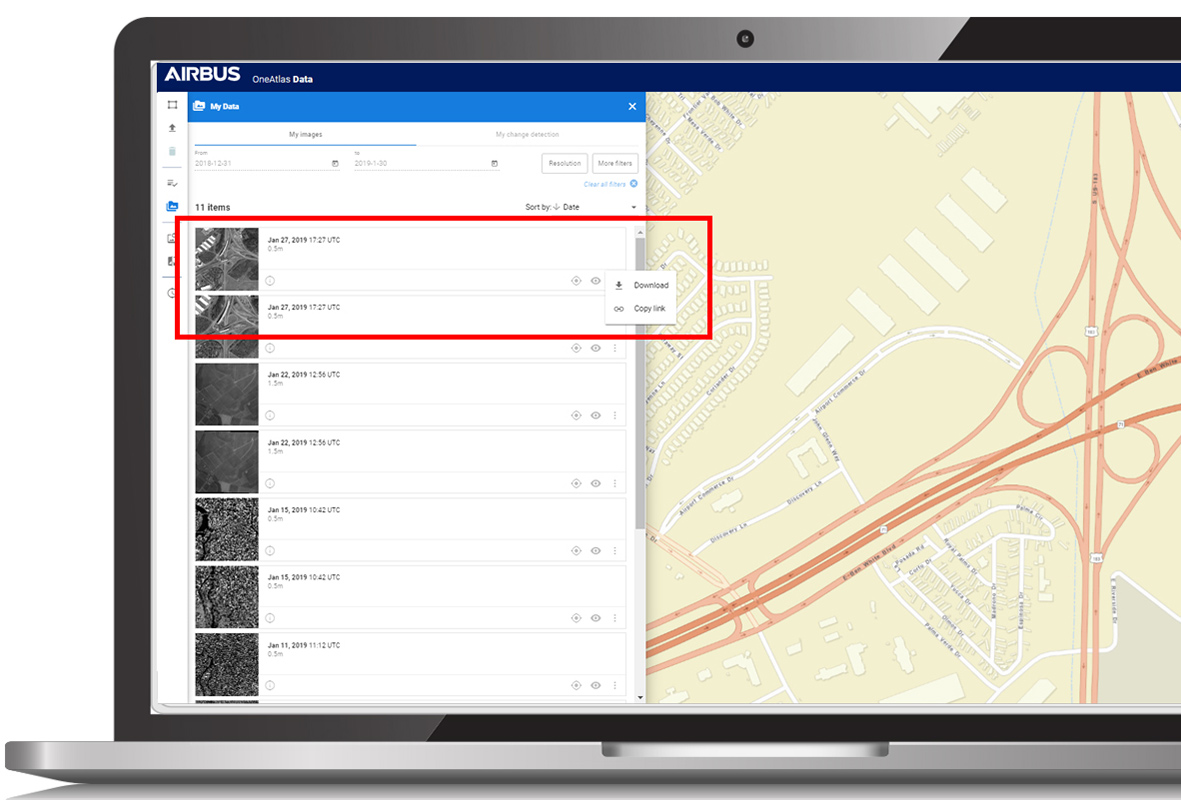Open the checklist icon in left sidebar

pyautogui.click(x=172, y=183)
